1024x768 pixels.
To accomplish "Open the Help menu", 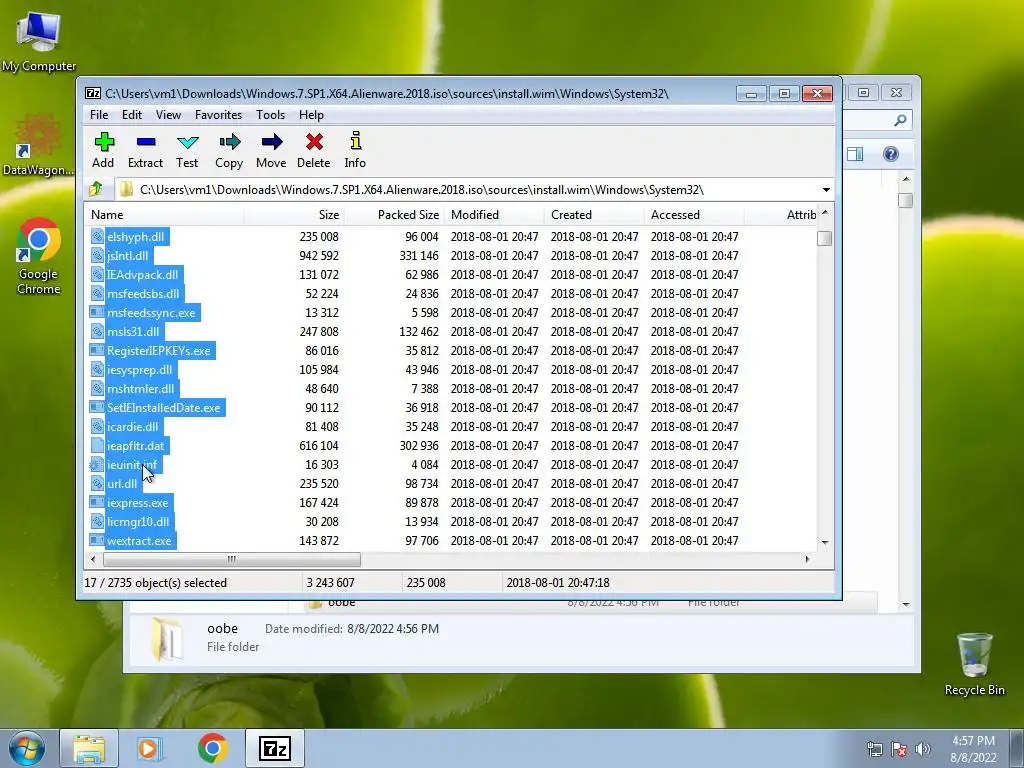I will click(x=312, y=115).
